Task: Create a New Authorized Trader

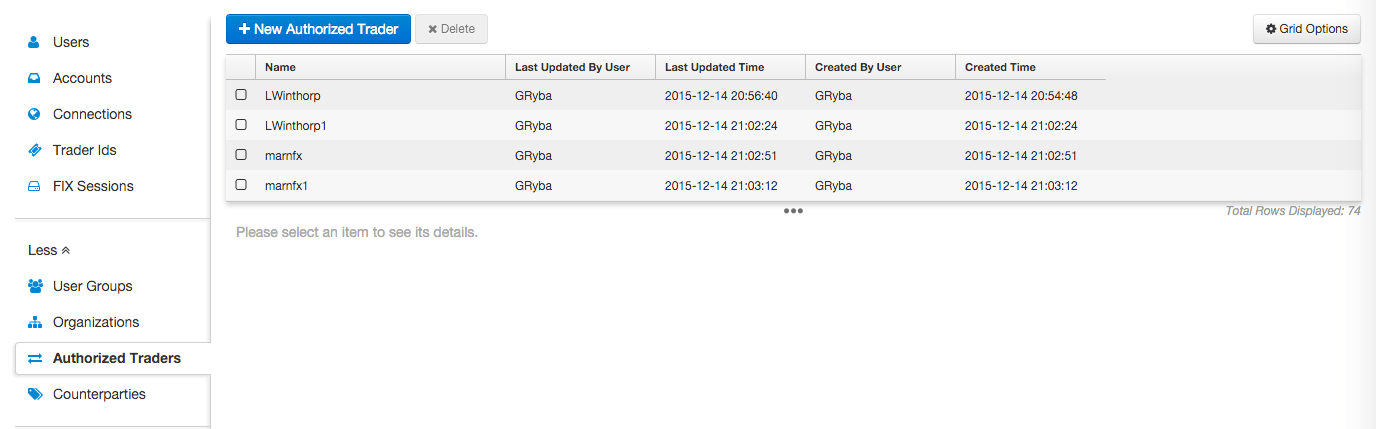Action: [x=318, y=29]
